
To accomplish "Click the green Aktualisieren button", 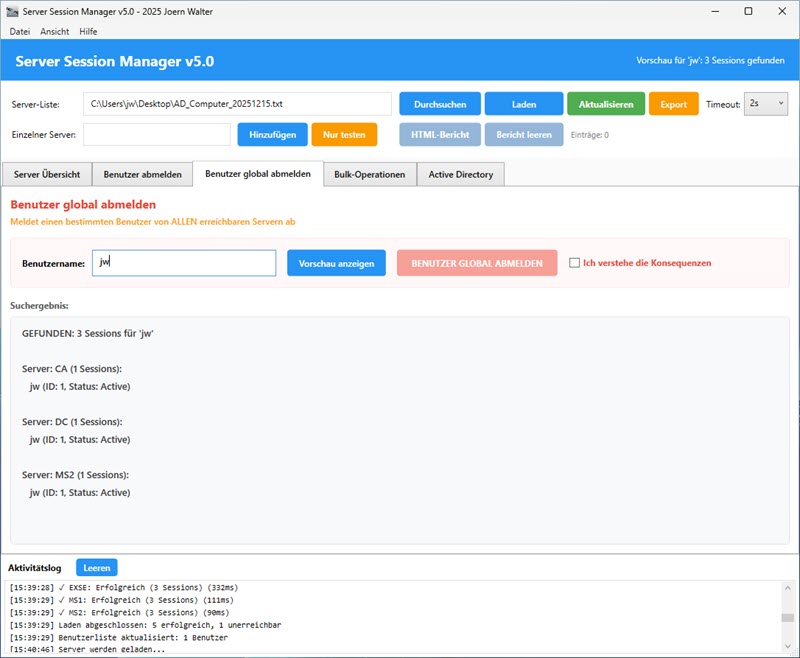I will tap(605, 104).
